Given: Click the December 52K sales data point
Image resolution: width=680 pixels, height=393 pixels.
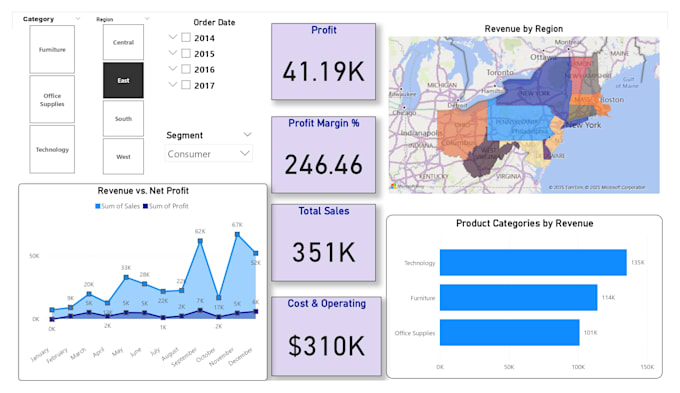Looking at the screenshot, I should point(256,253).
